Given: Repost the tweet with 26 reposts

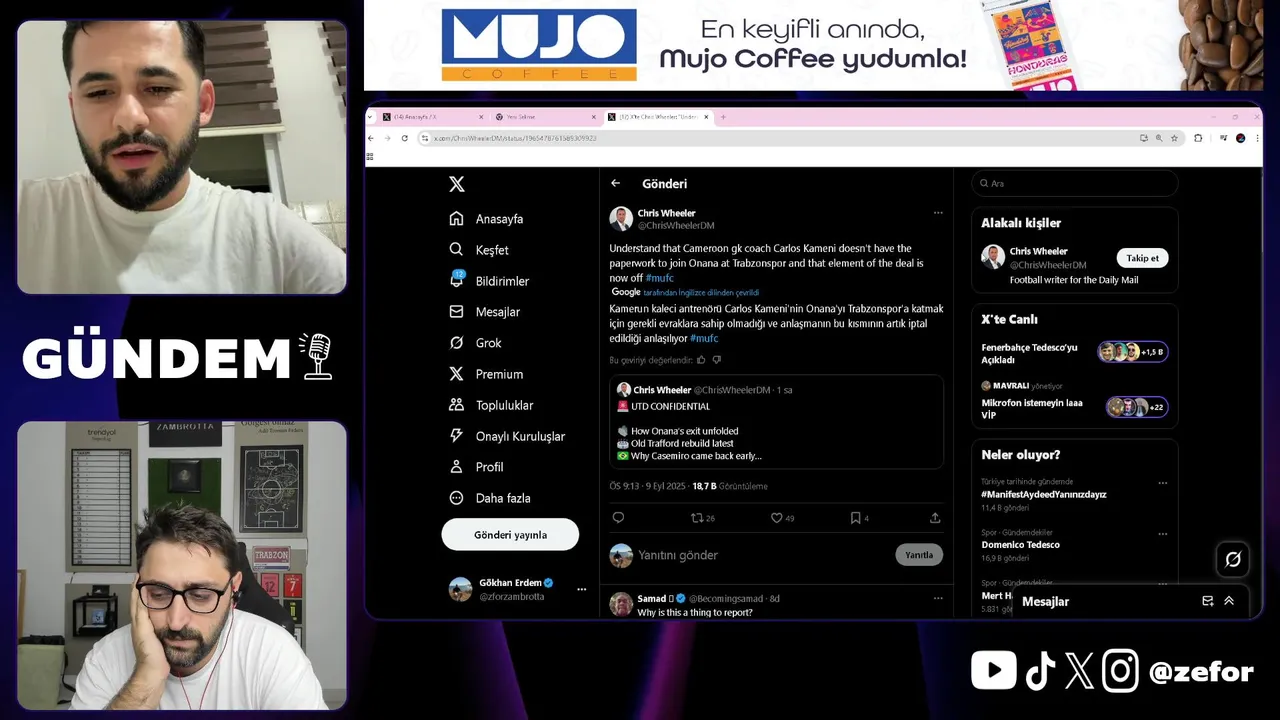Looking at the screenshot, I should pyautogui.click(x=703, y=518).
